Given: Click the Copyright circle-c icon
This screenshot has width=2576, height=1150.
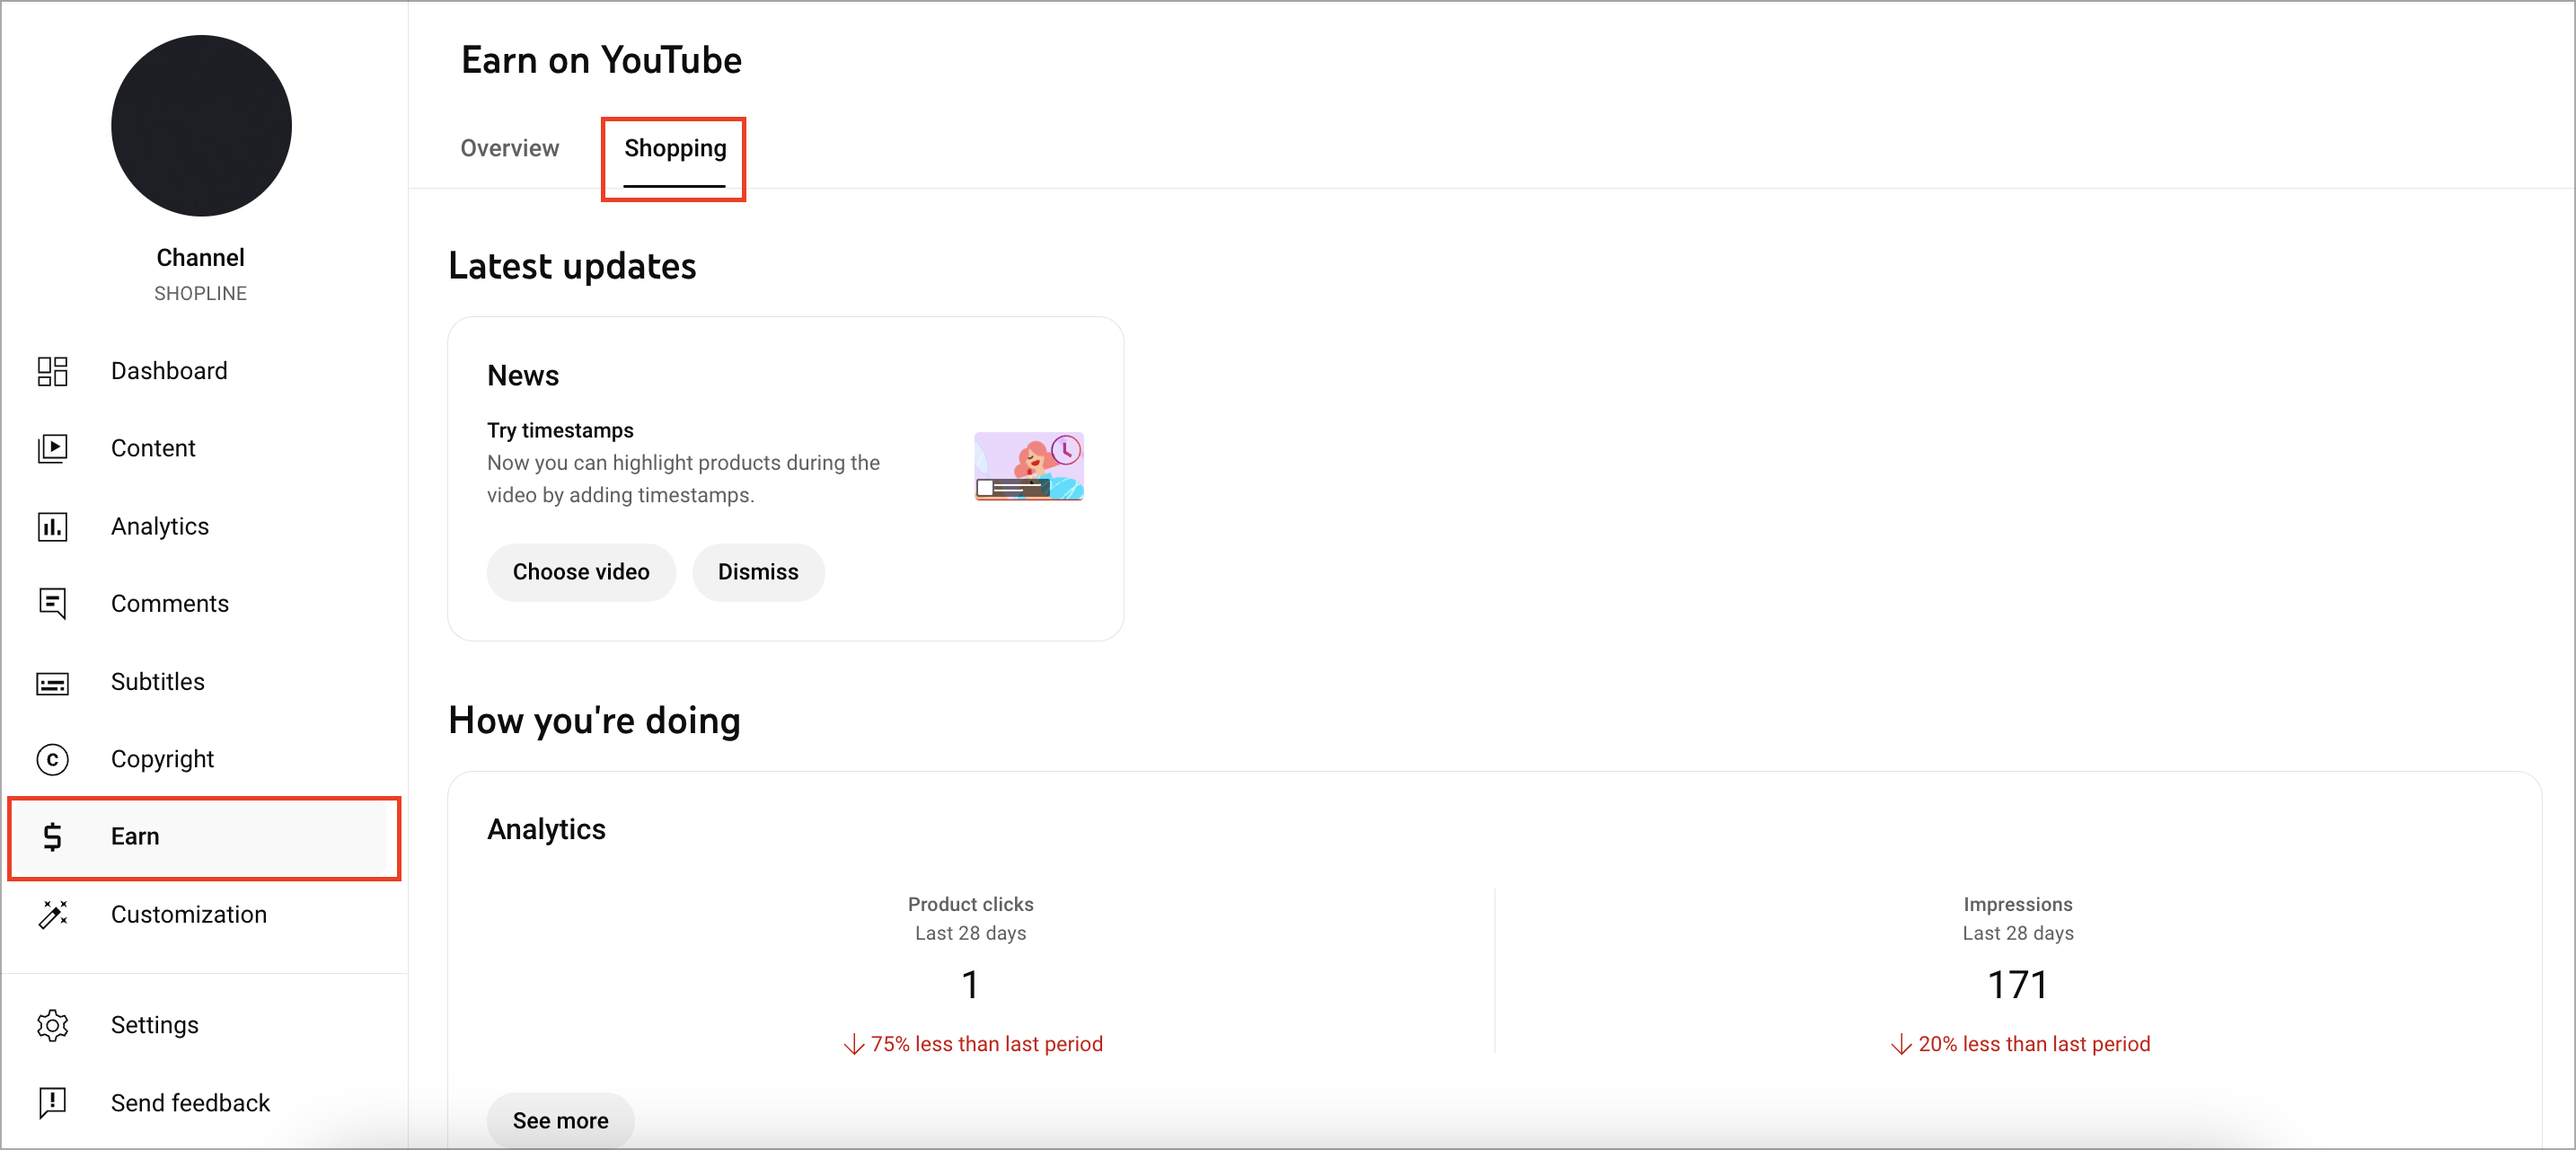Looking at the screenshot, I should [52, 759].
